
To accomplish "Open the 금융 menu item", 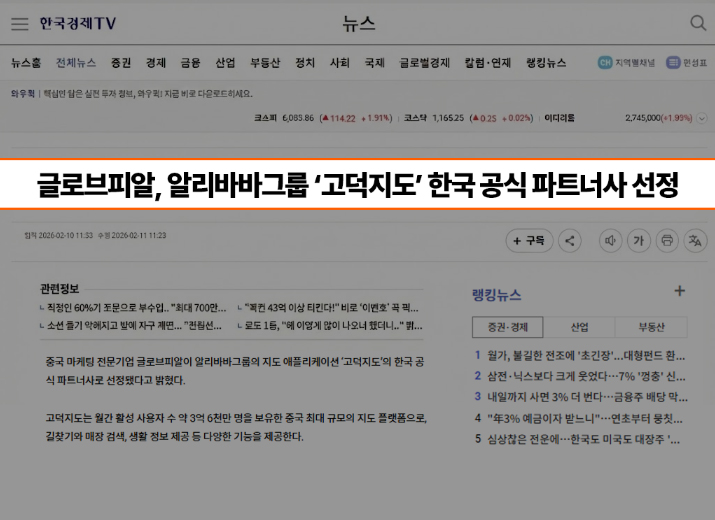I will pos(190,62).
